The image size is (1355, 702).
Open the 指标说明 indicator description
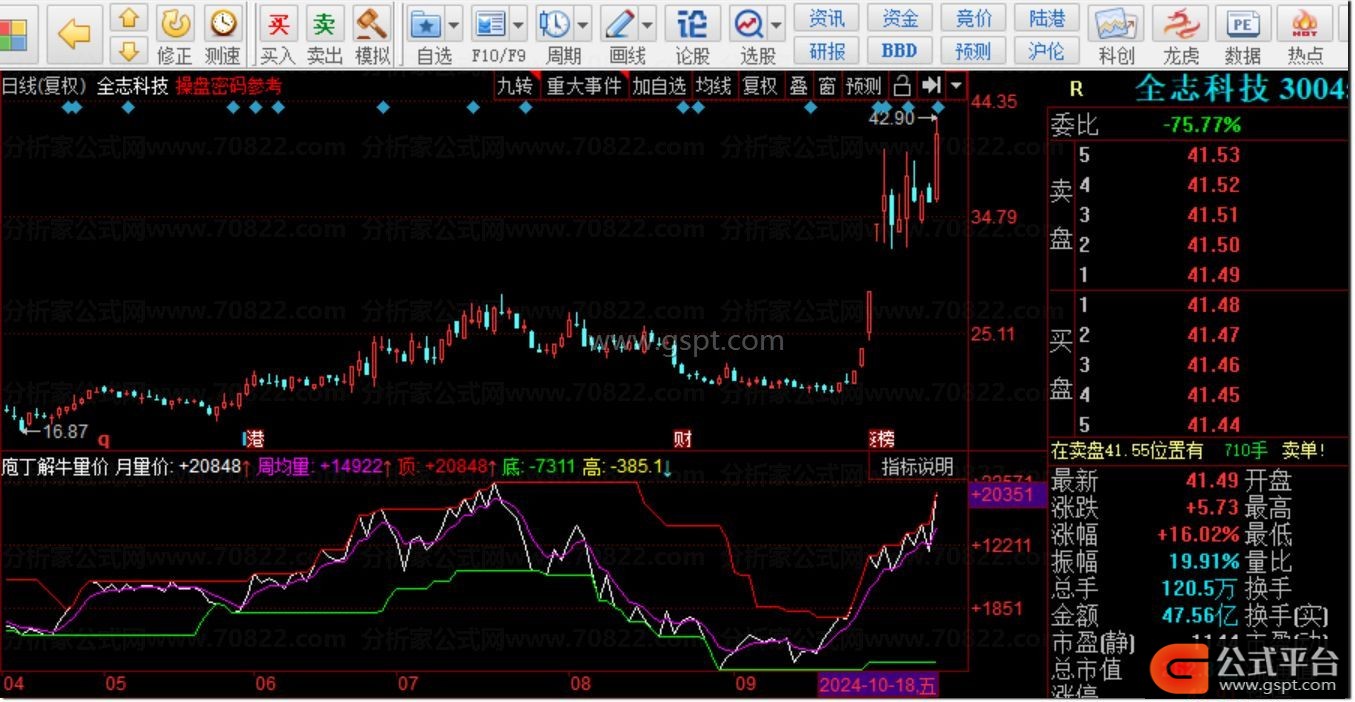pos(917,466)
